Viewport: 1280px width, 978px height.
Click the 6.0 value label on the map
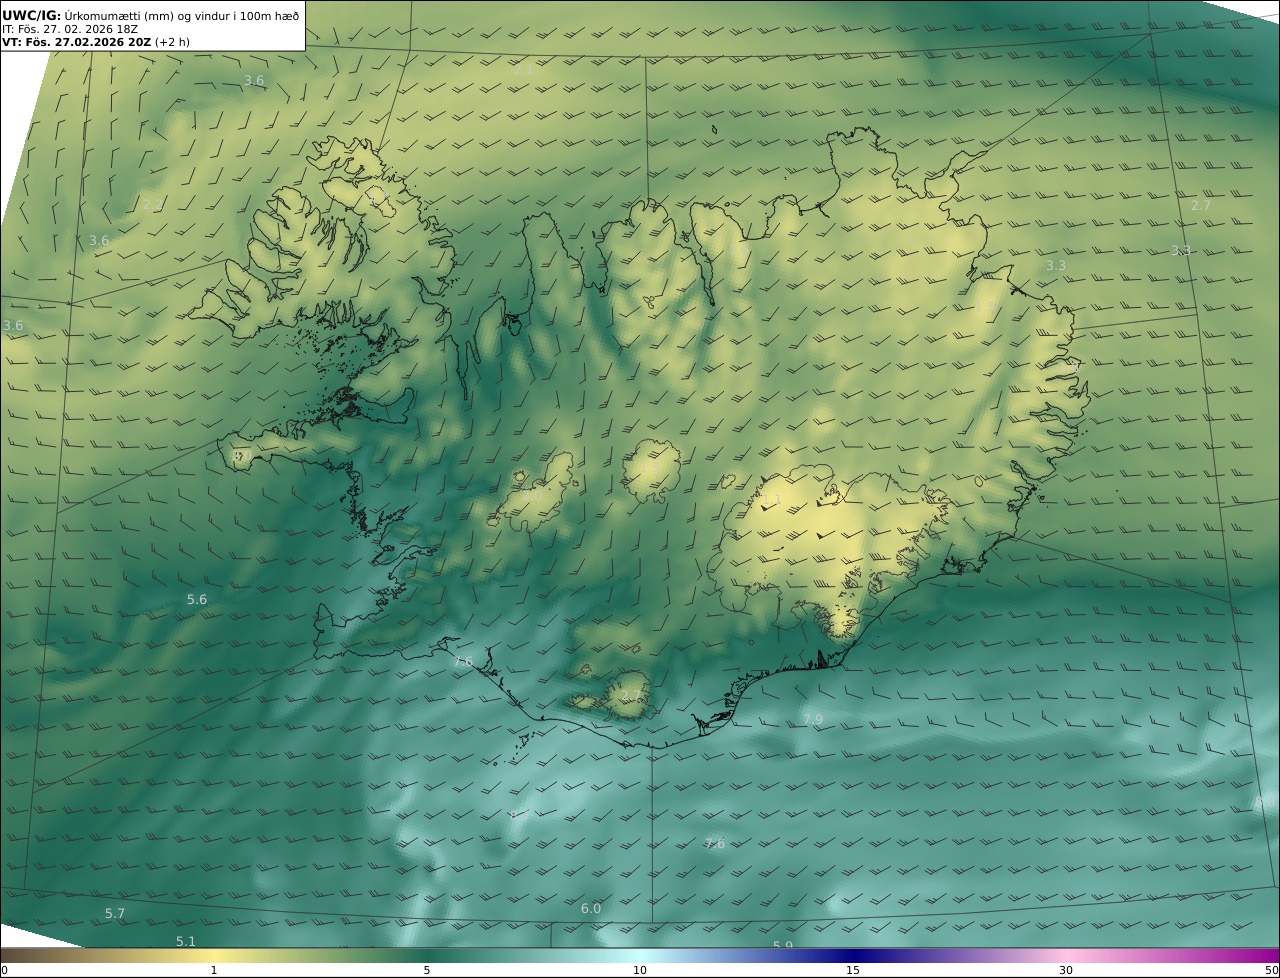pos(591,909)
